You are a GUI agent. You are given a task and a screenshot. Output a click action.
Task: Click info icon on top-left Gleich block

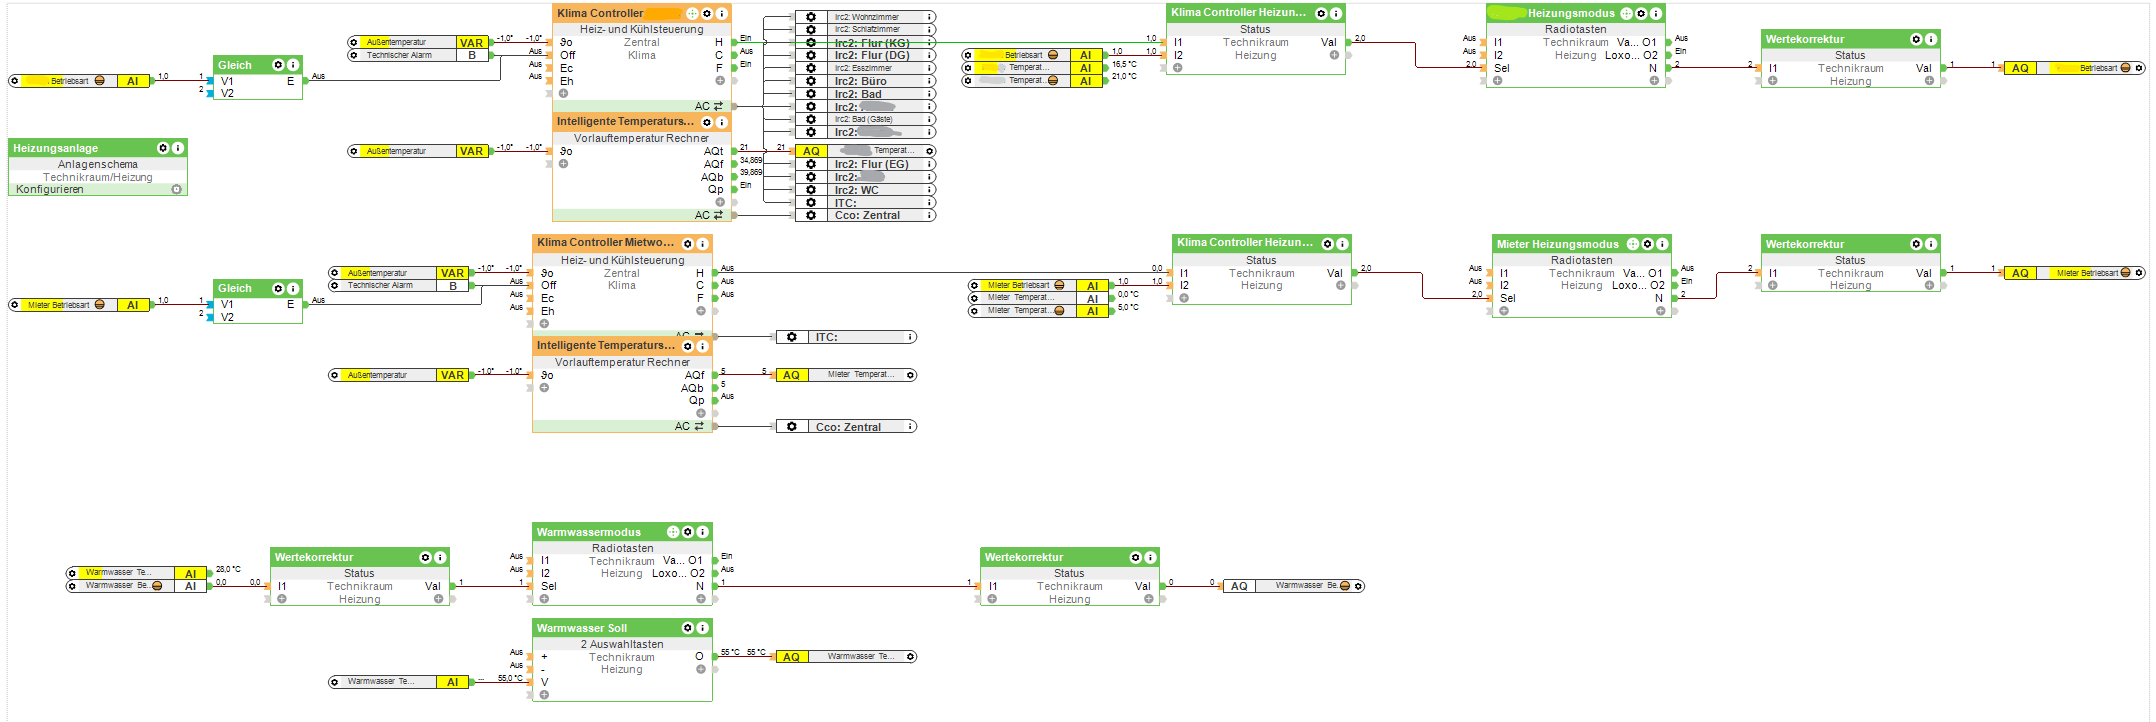click(293, 65)
